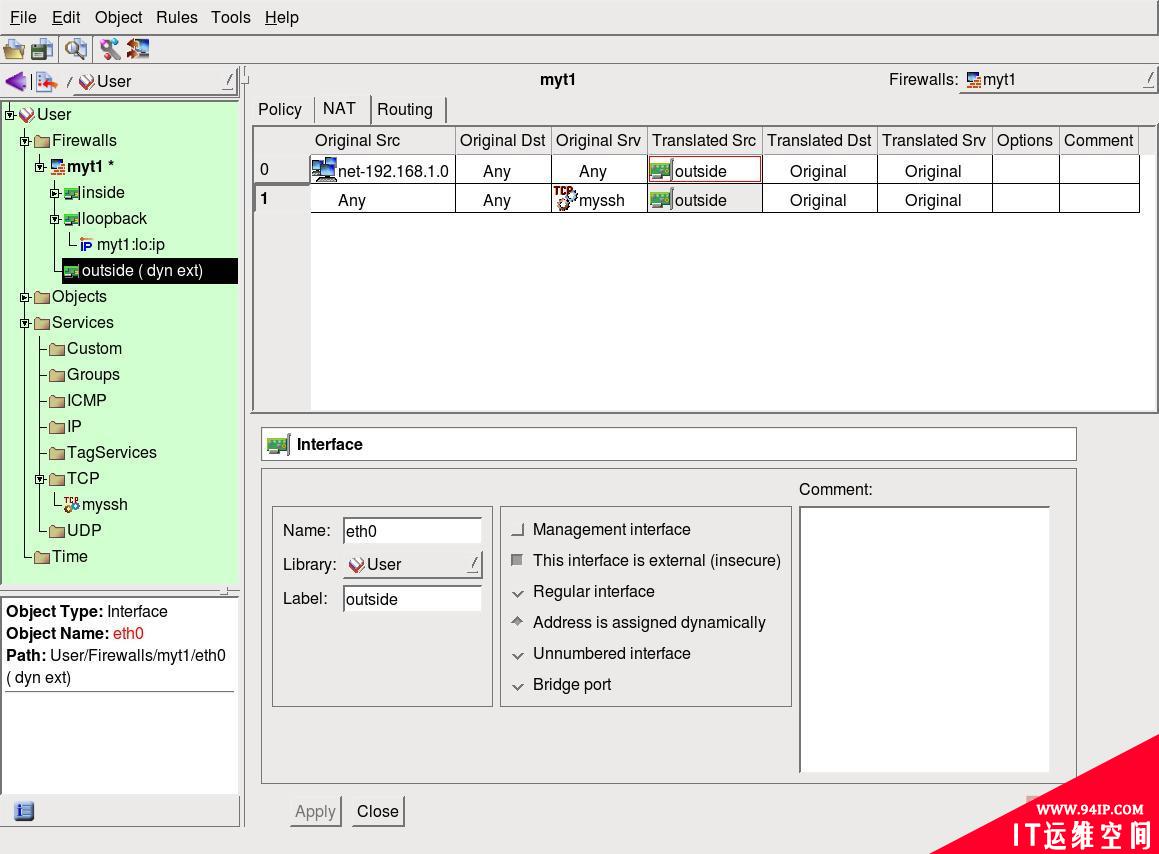Open the Object menu
Viewport: 1159px width, 854px height.
(x=118, y=17)
